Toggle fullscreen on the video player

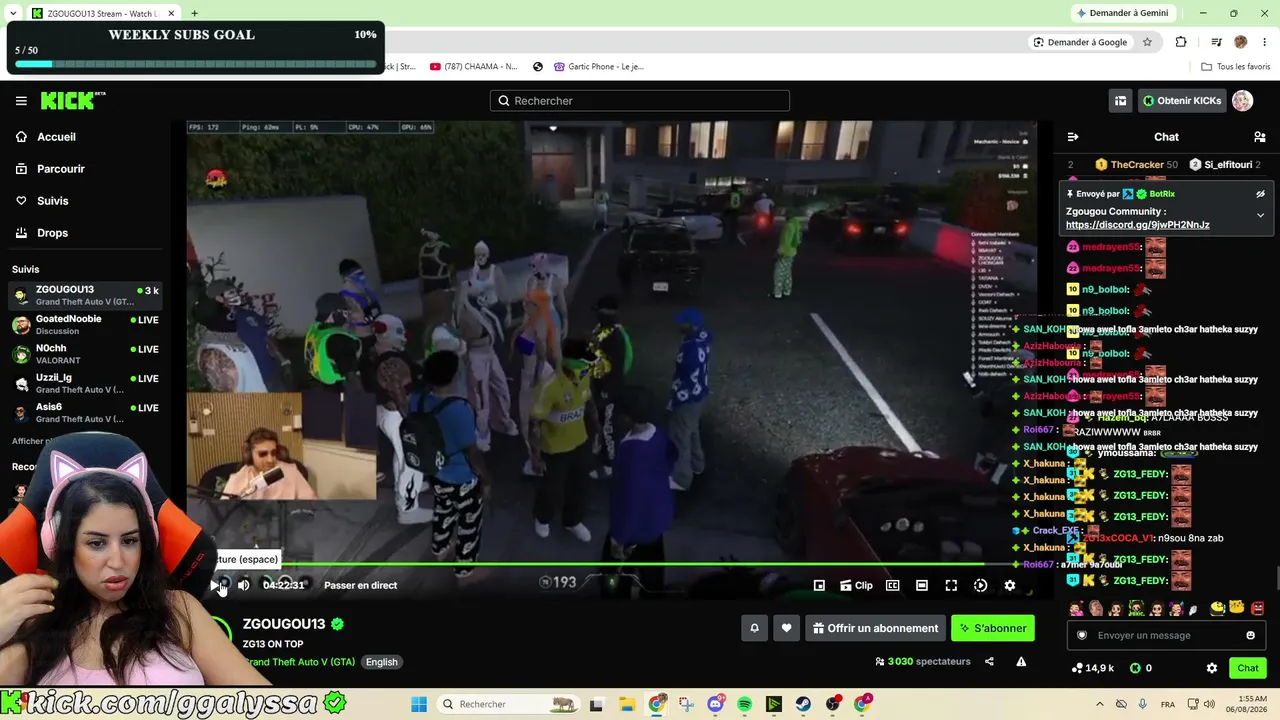click(951, 586)
